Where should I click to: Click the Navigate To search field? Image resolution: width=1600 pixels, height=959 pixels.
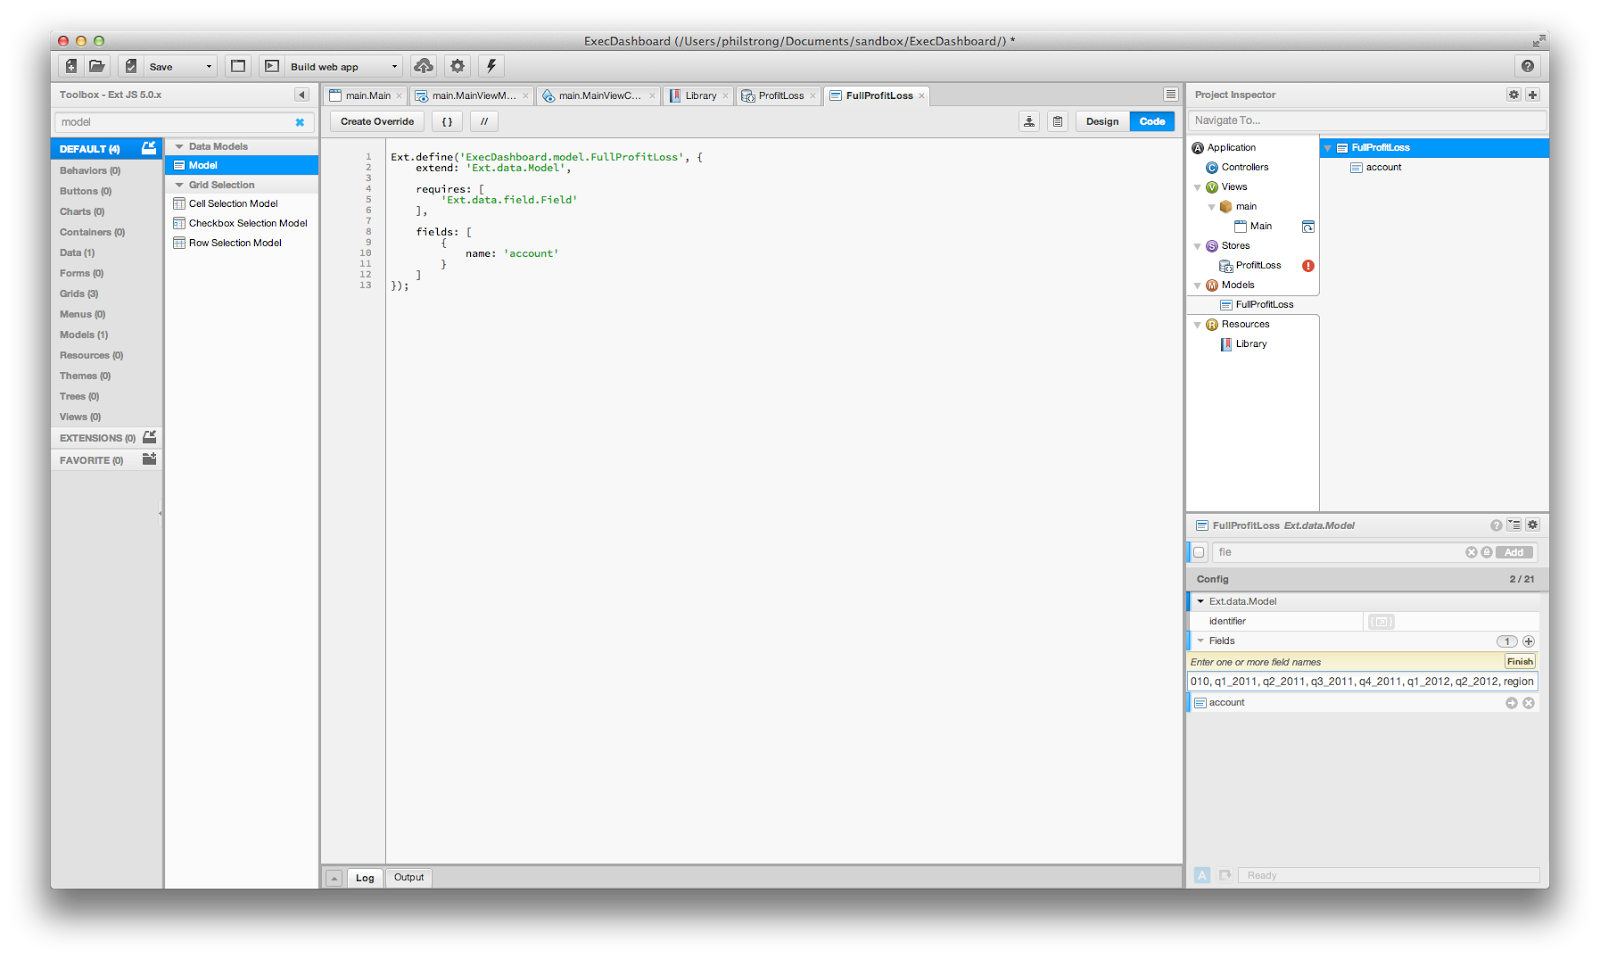[1366, 121]
